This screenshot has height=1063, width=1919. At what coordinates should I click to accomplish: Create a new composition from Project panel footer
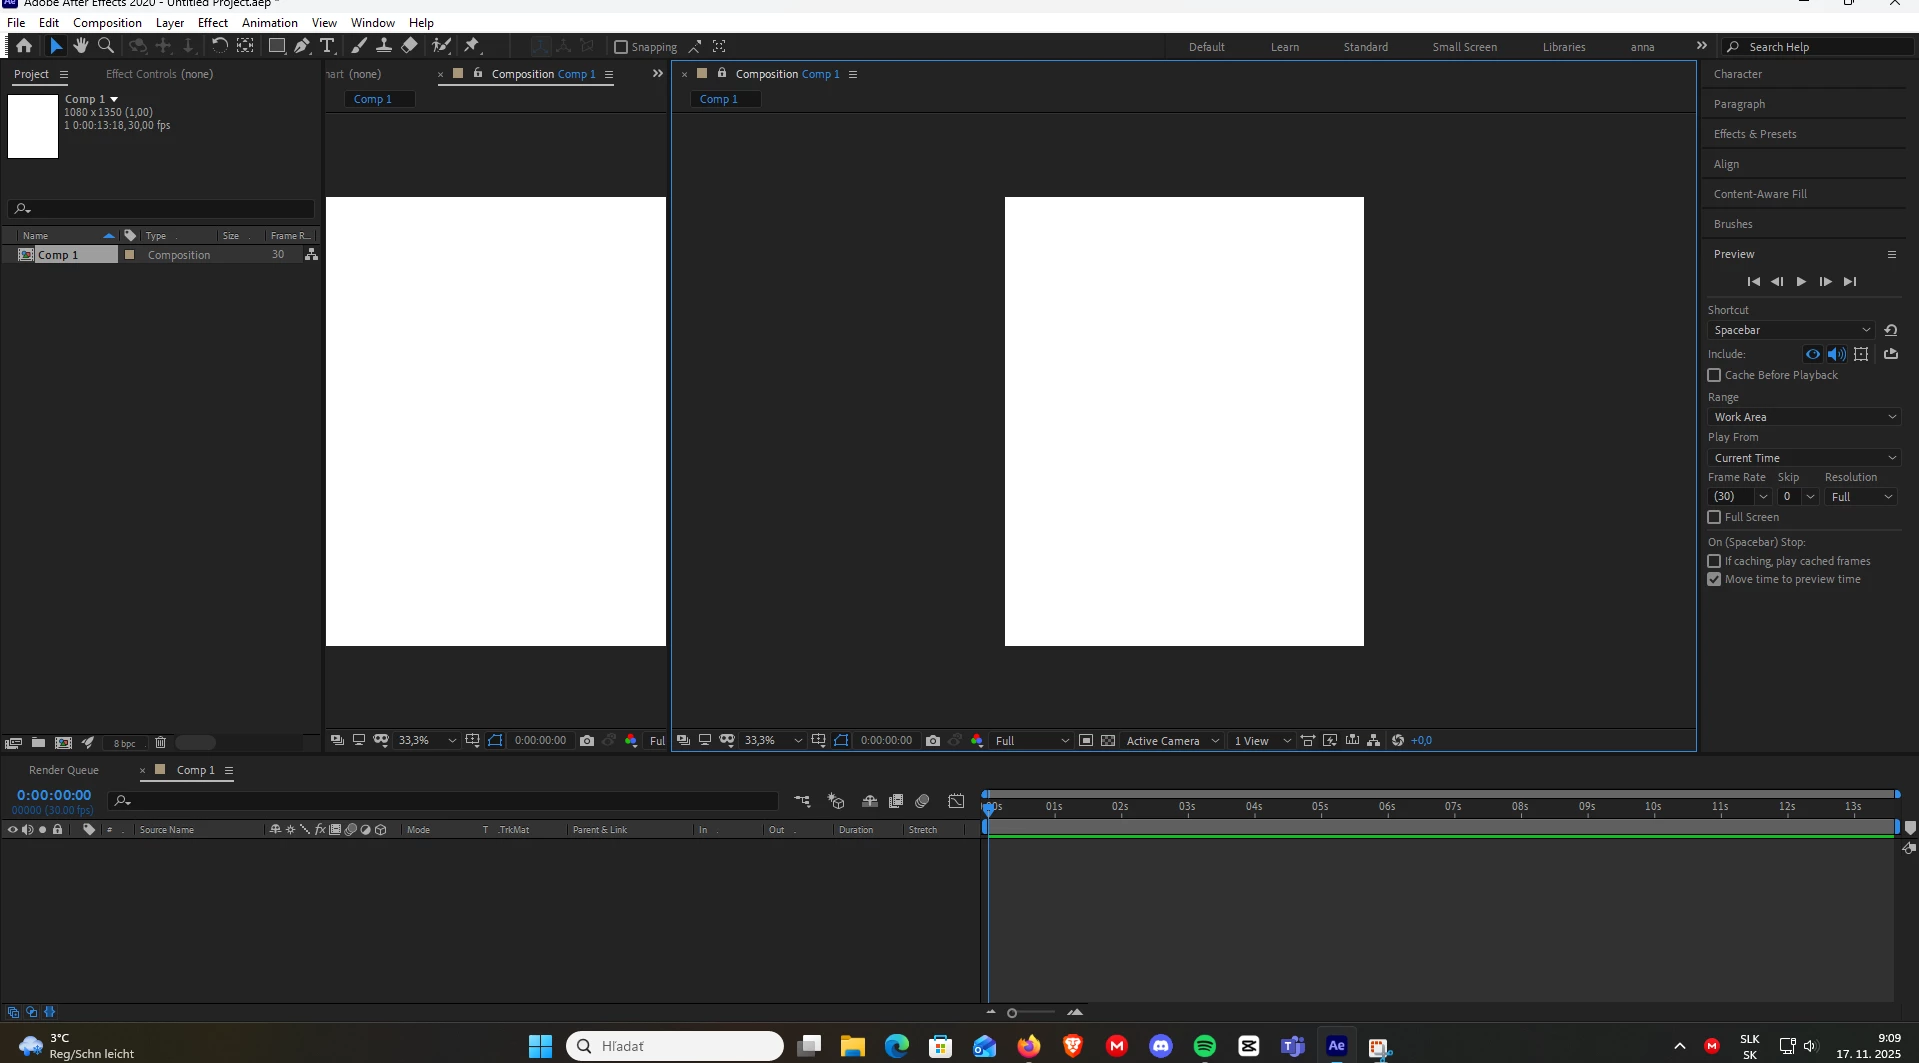tap(63, 743)
